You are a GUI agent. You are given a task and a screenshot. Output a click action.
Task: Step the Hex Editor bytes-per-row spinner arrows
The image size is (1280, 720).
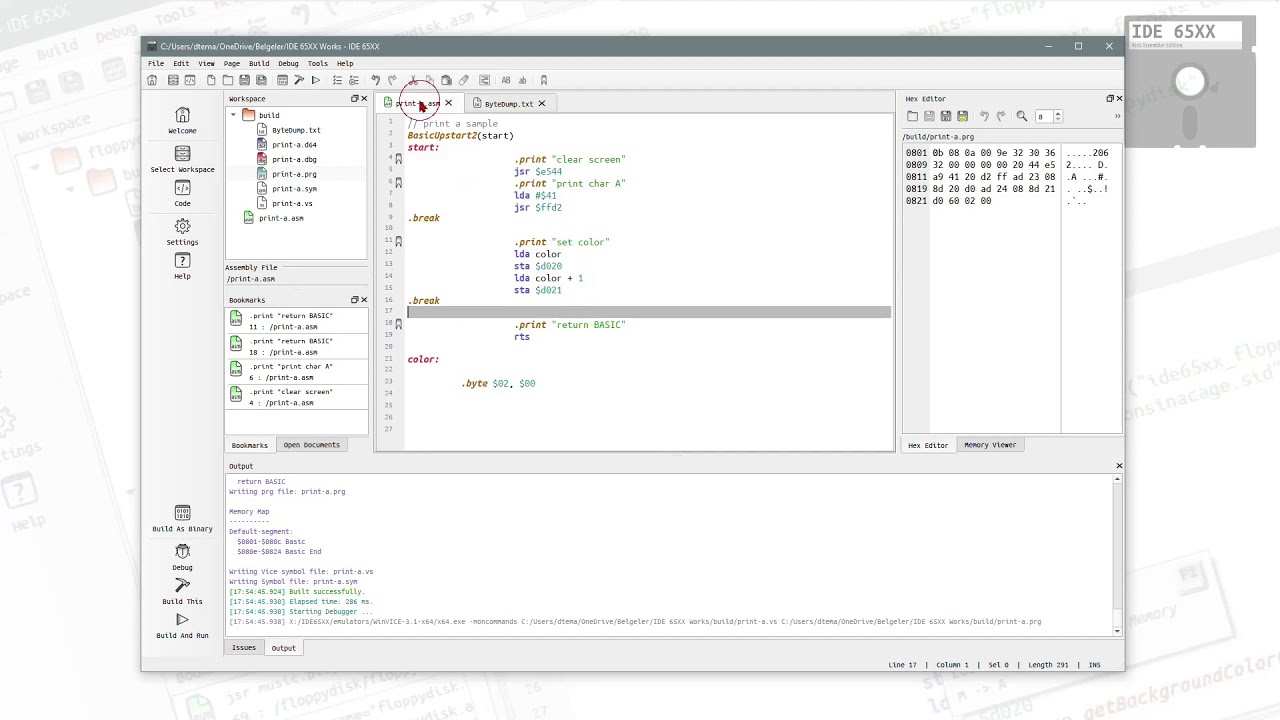pyautogui.click(x=1058, y=116)
